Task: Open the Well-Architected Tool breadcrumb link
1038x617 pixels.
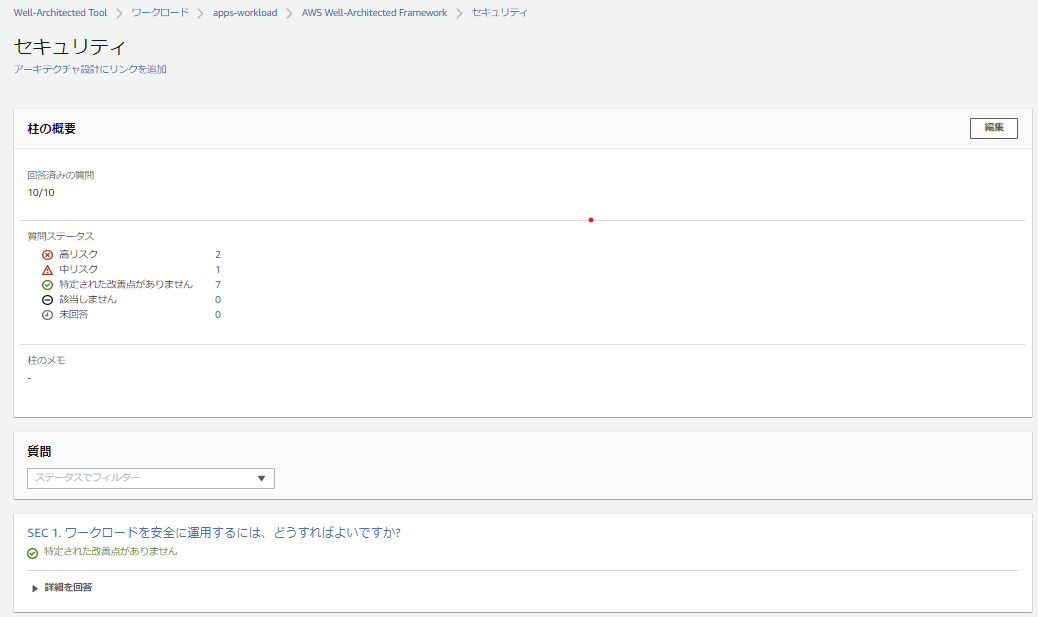Action: point(60,13)
